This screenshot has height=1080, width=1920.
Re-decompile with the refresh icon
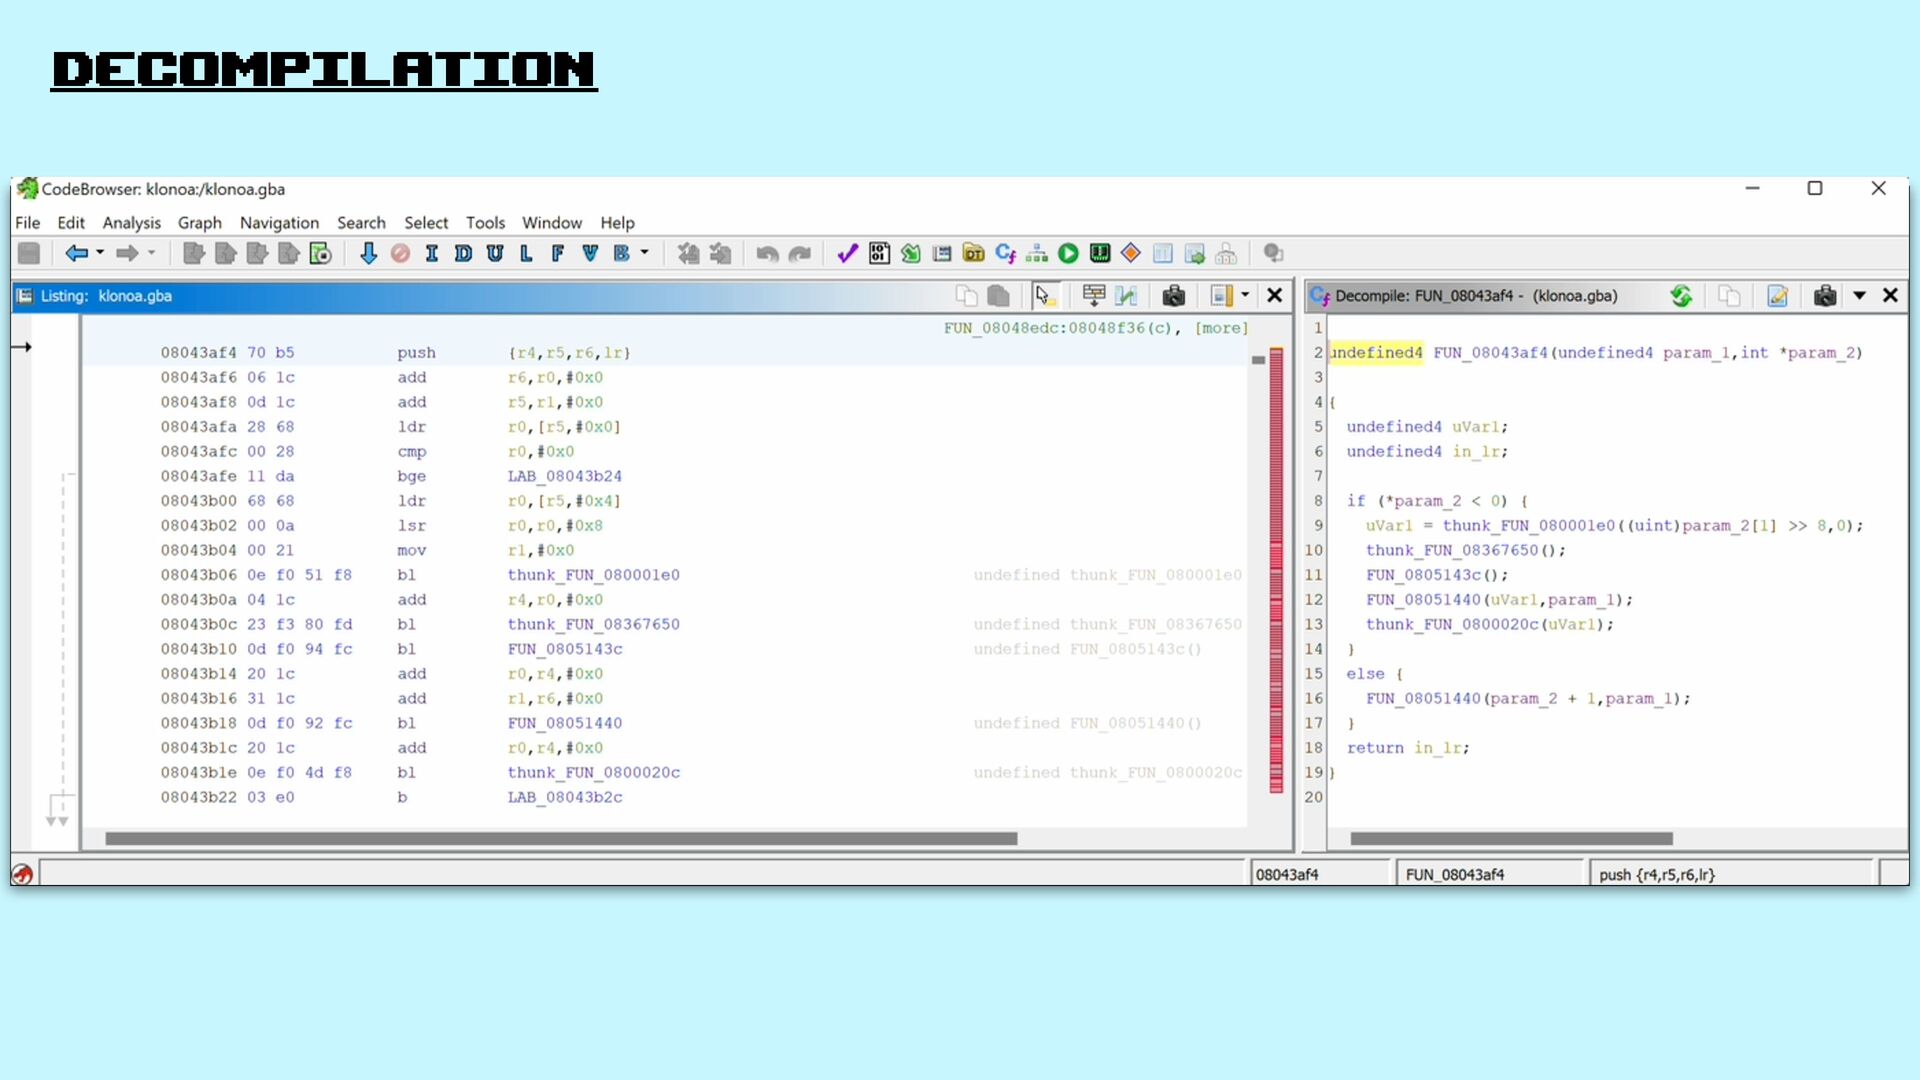click(x=1681, y=296)
